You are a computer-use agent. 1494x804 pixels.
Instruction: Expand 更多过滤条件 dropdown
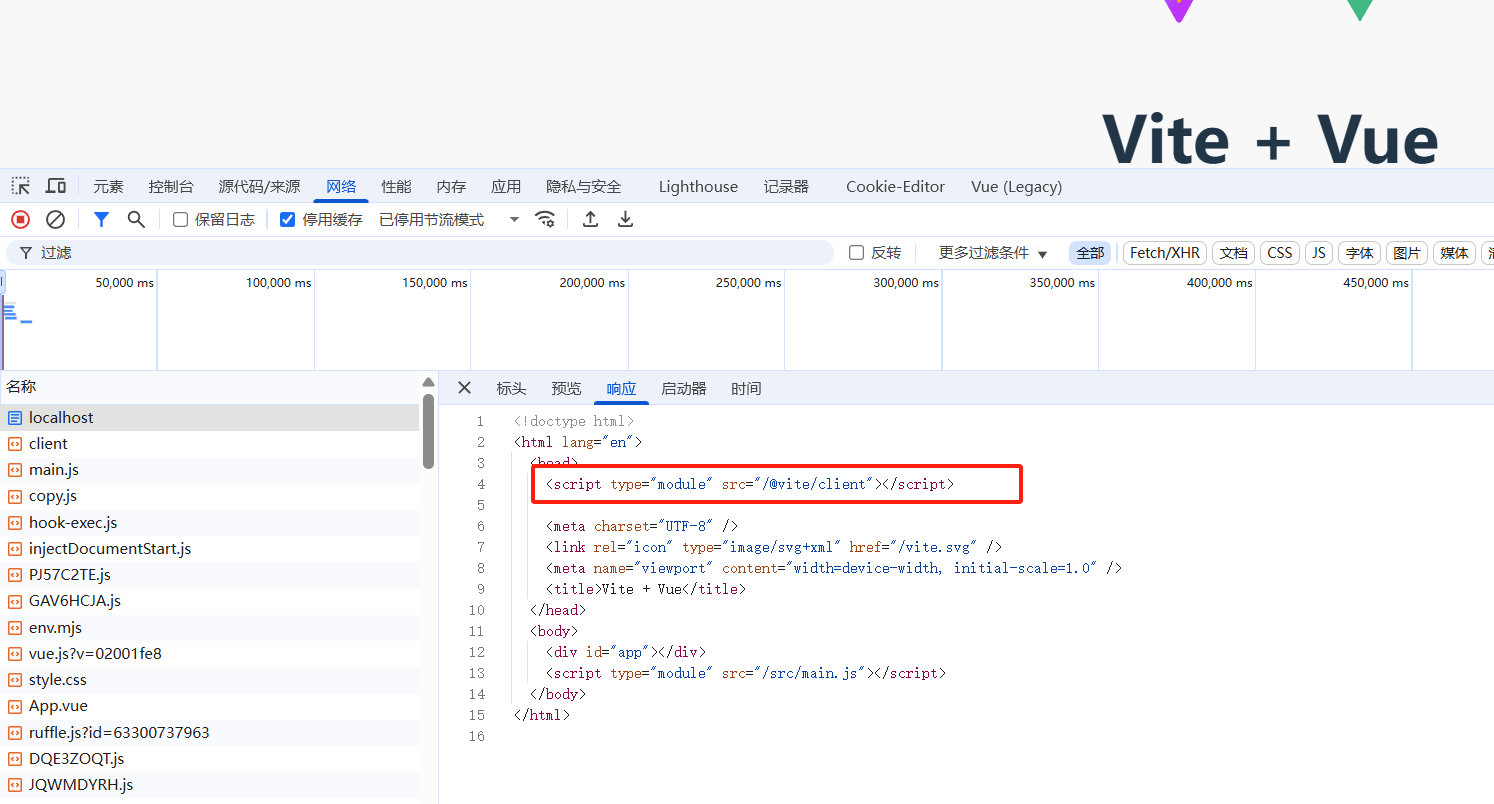[993, 253]
